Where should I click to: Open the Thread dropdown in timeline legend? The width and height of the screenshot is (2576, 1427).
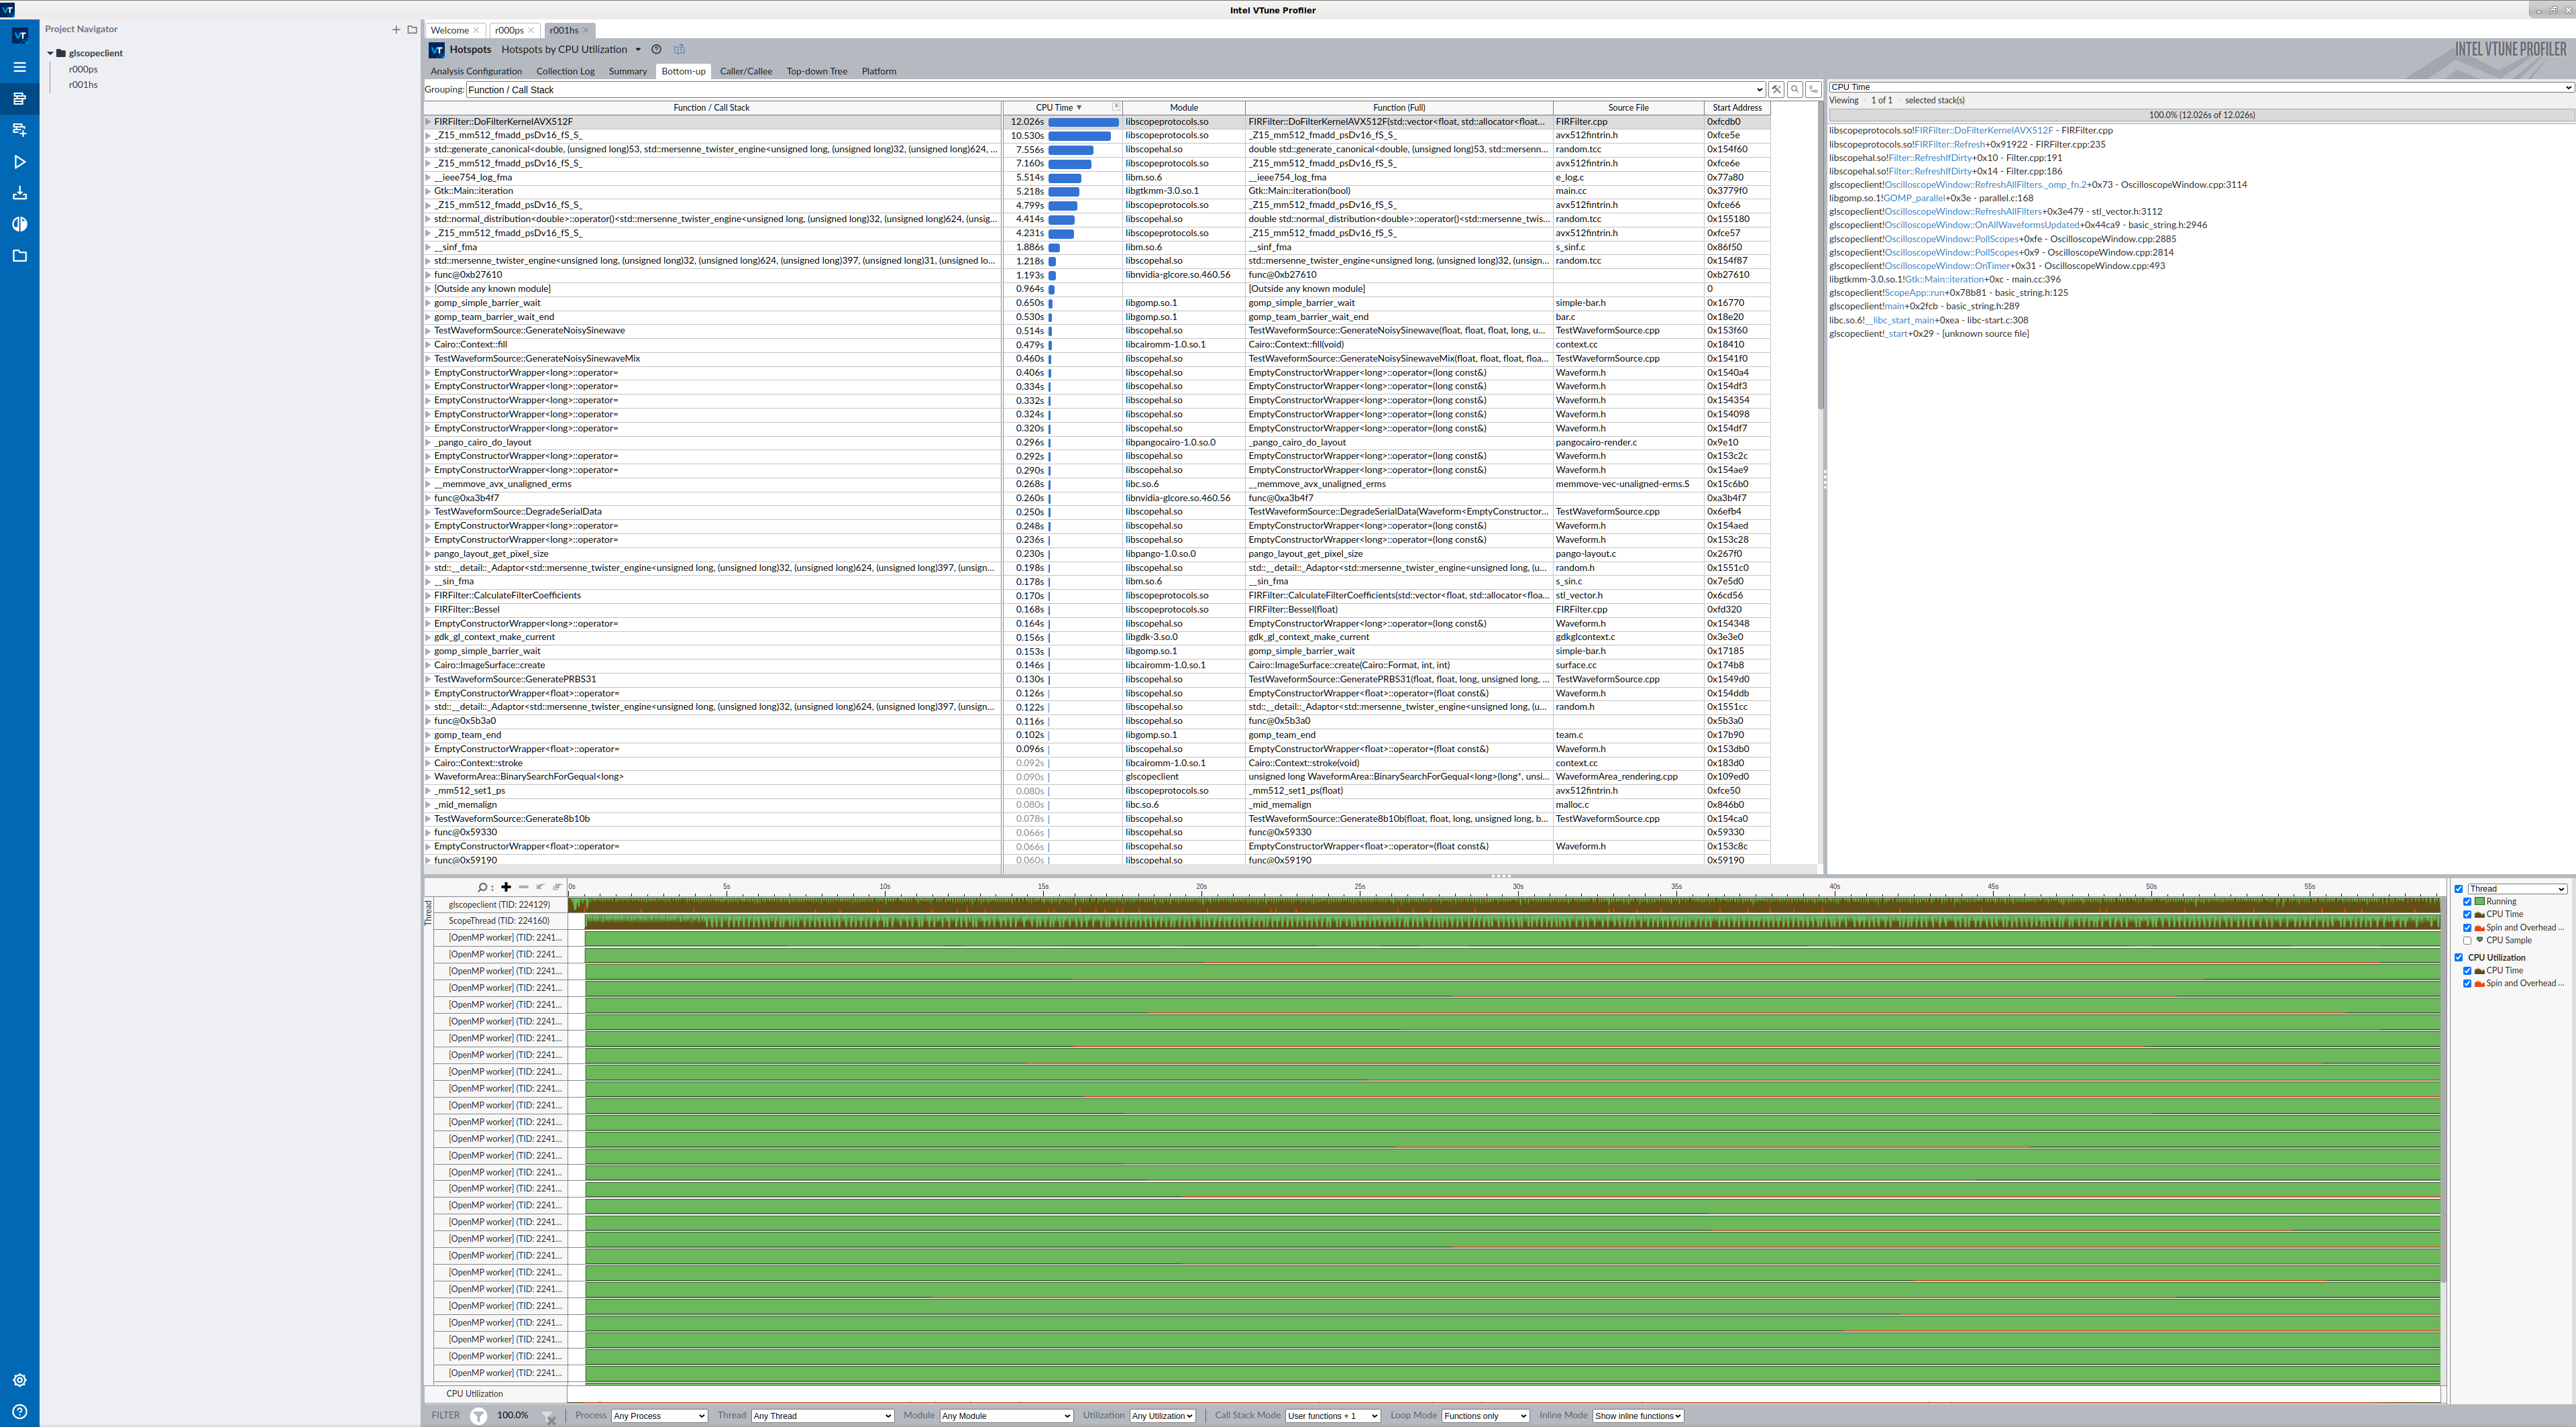click(x=2517, y=889)
